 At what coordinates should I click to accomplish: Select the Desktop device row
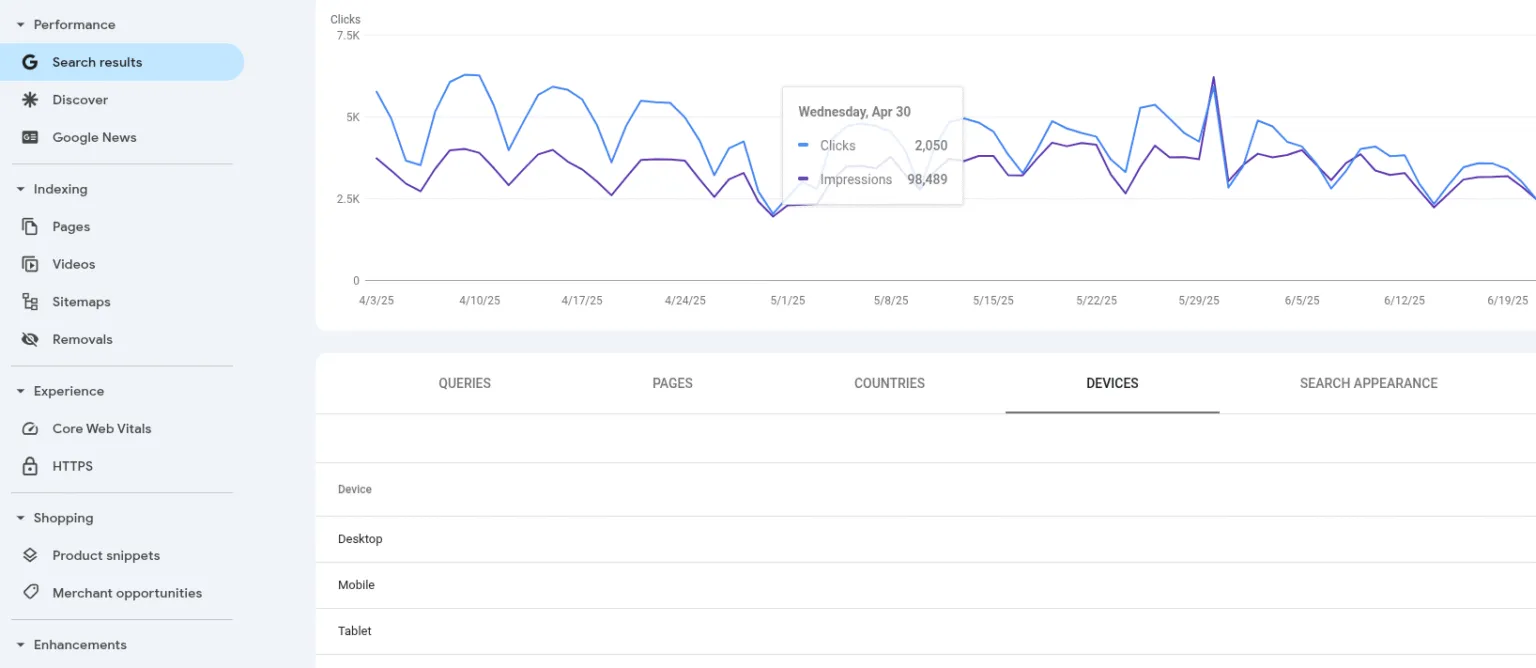[360, 539]
